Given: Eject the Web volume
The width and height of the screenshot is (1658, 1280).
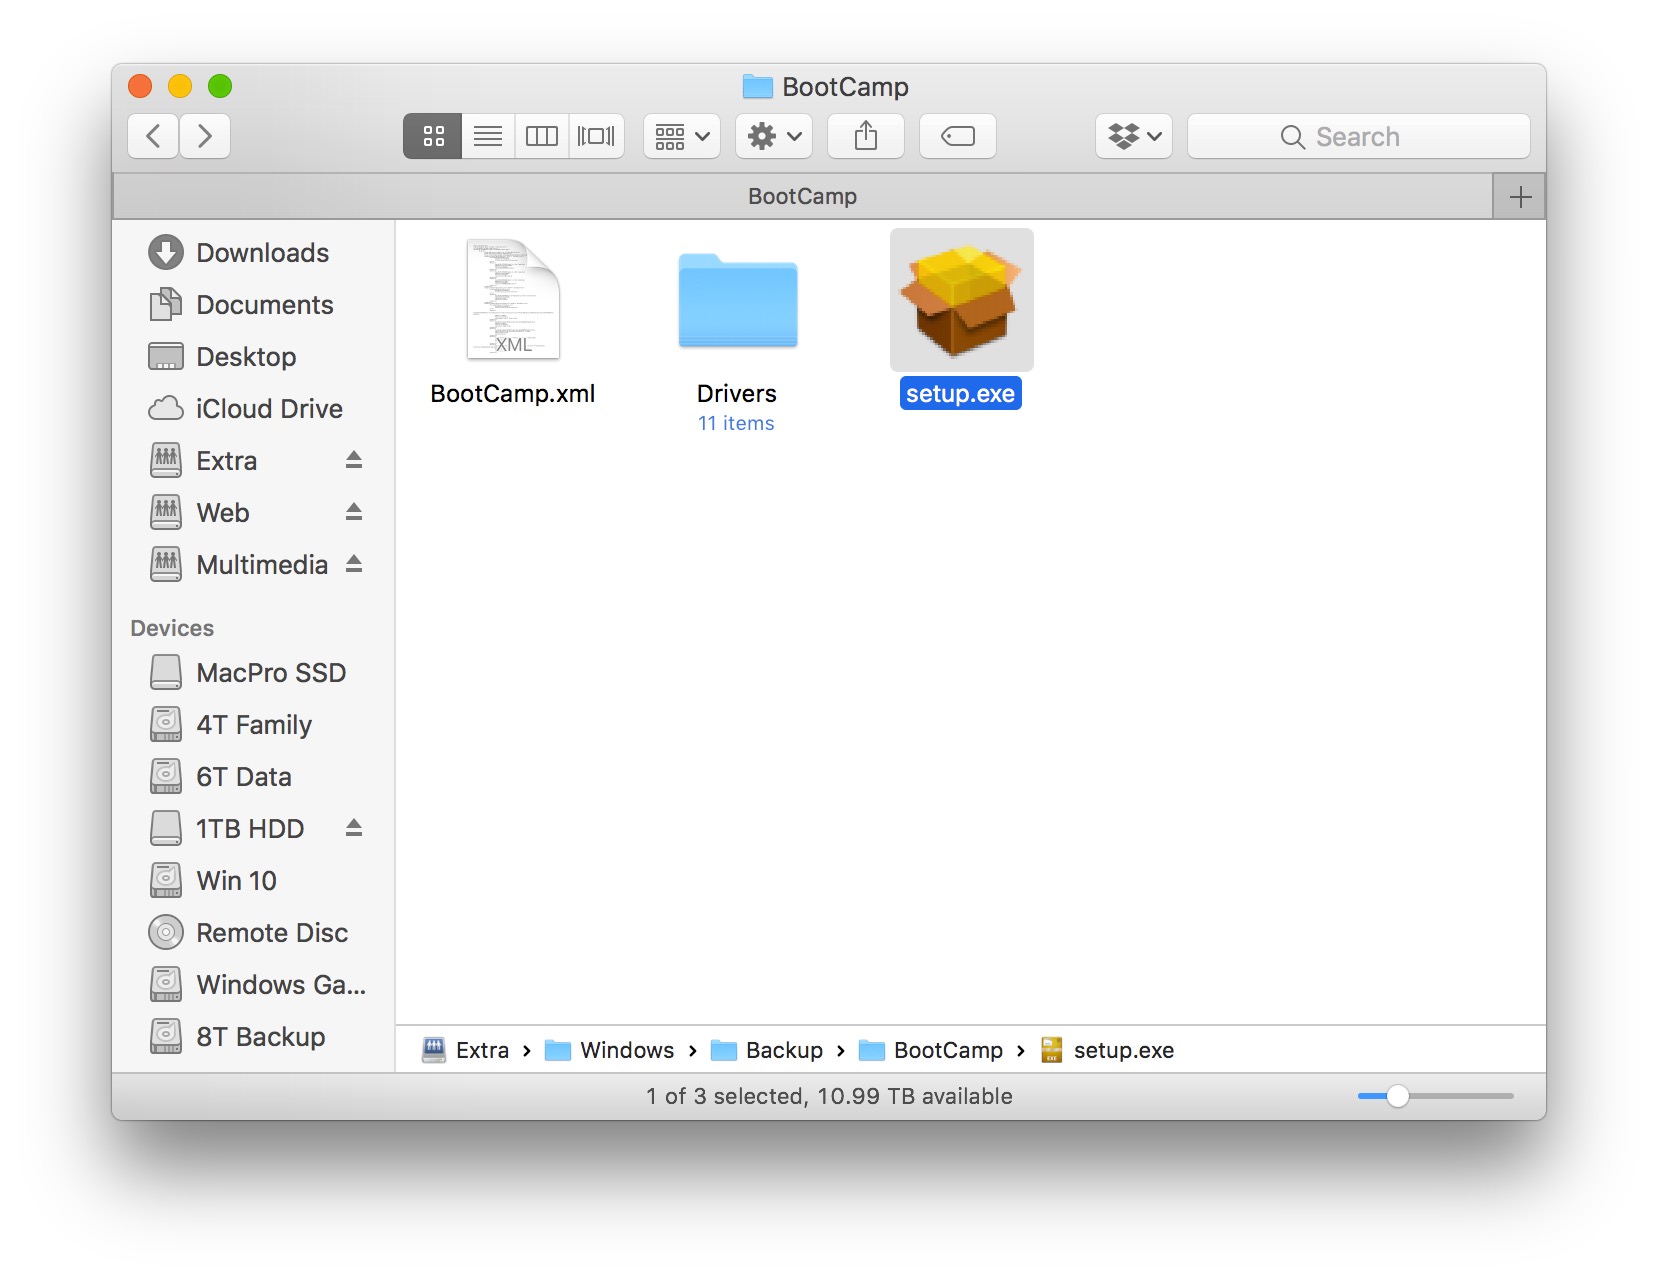Looking at the screenshot, I should click(x=354, y=512).
